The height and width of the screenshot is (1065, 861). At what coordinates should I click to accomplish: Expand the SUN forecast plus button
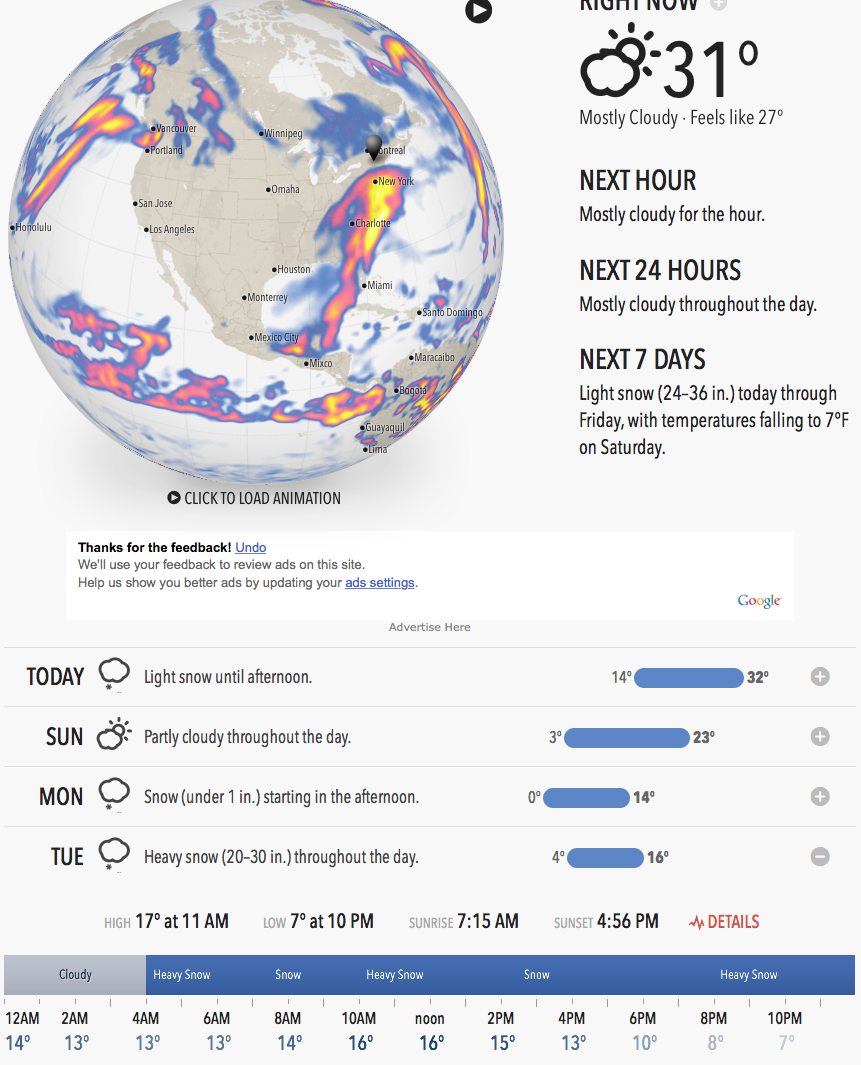[x=820, y=736]
